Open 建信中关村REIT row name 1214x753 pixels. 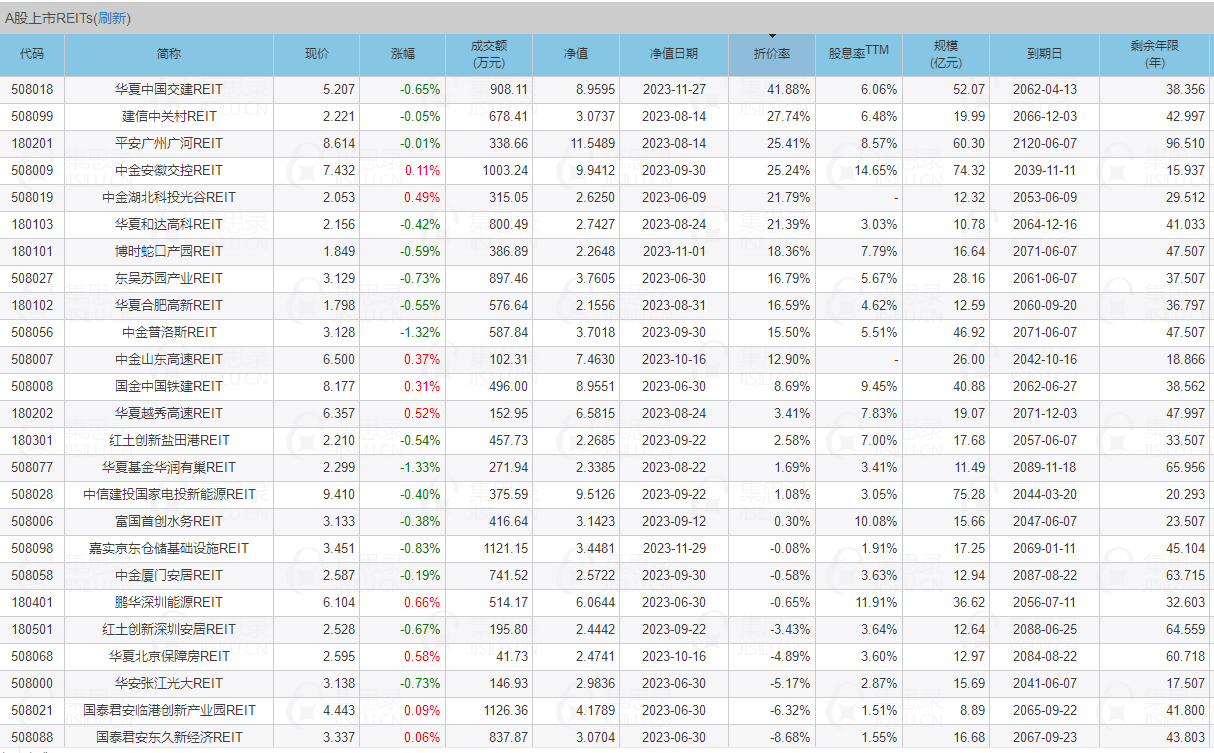[169, 116]
